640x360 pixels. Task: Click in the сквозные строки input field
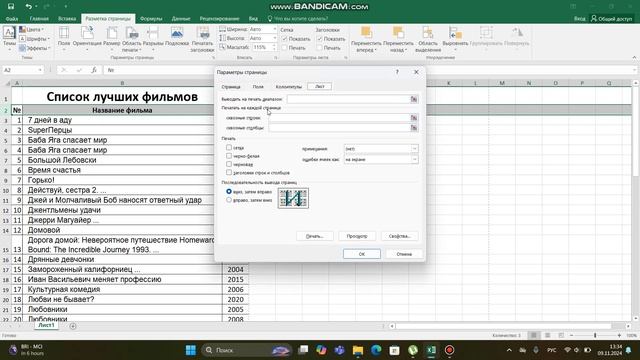(340, 118)
